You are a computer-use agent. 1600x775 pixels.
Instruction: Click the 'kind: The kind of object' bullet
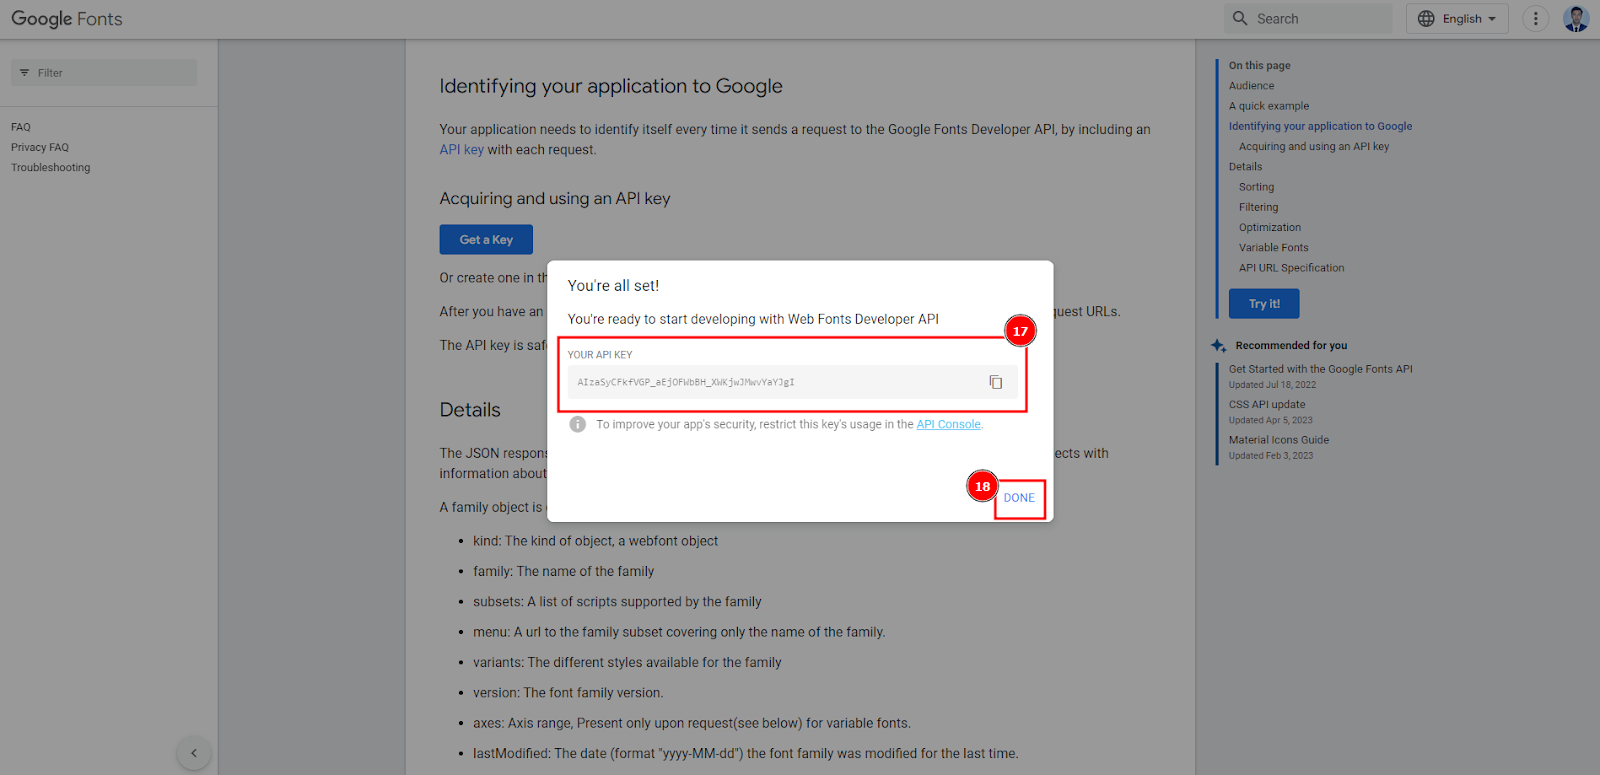(x=596, y=541)
